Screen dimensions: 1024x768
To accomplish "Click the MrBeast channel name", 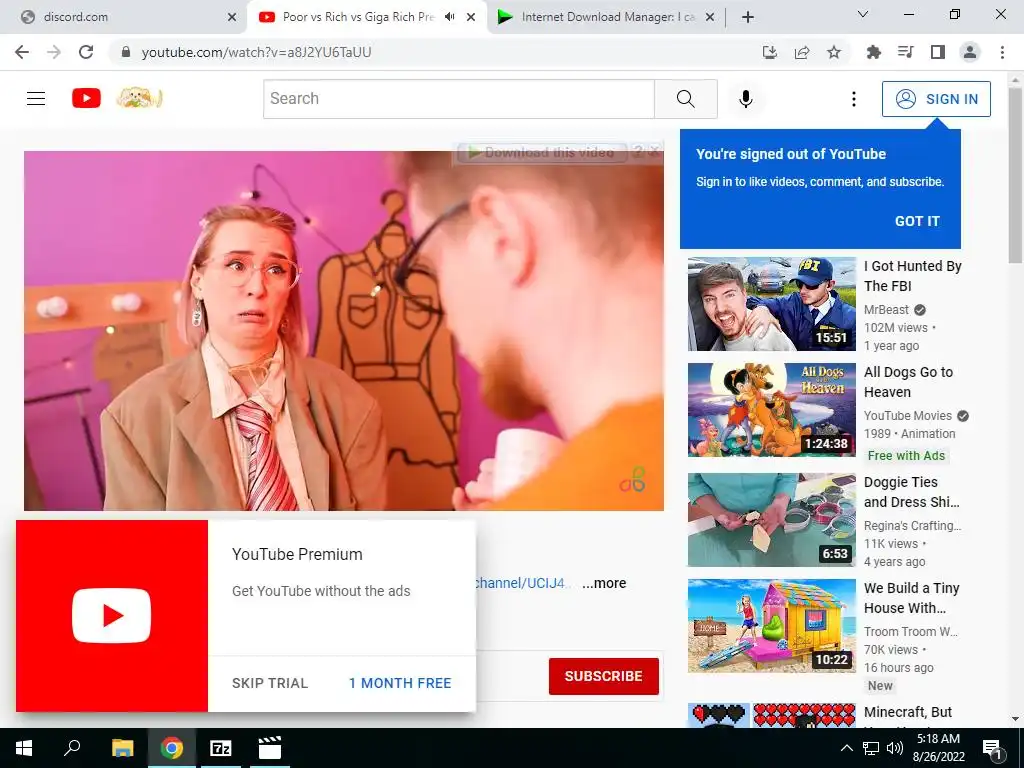I will click(x=886, y=310).
